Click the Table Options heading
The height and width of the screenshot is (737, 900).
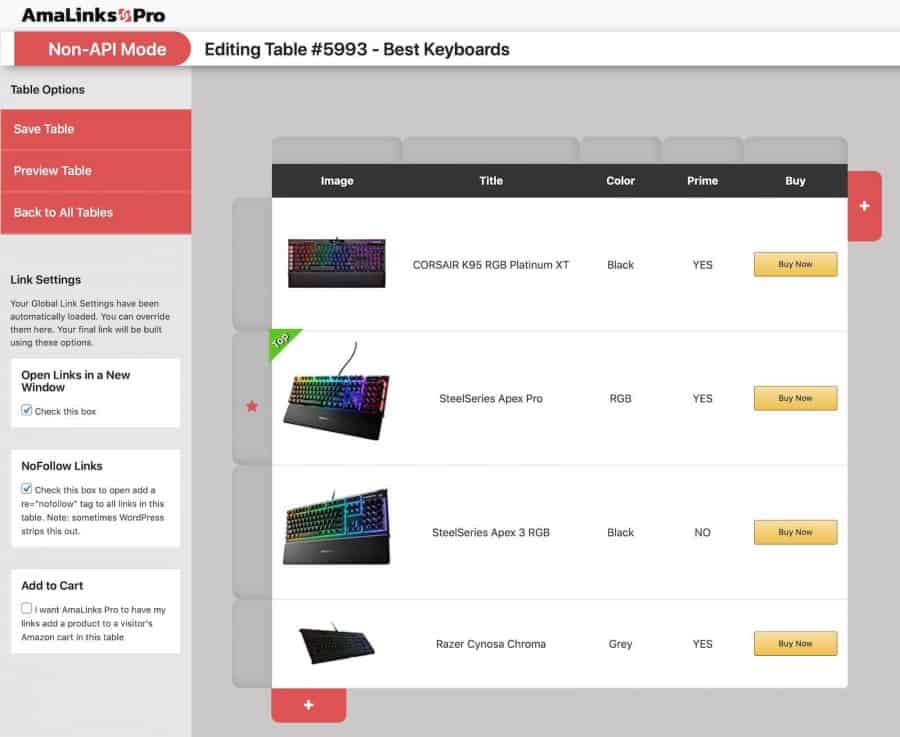click(48, 90)
